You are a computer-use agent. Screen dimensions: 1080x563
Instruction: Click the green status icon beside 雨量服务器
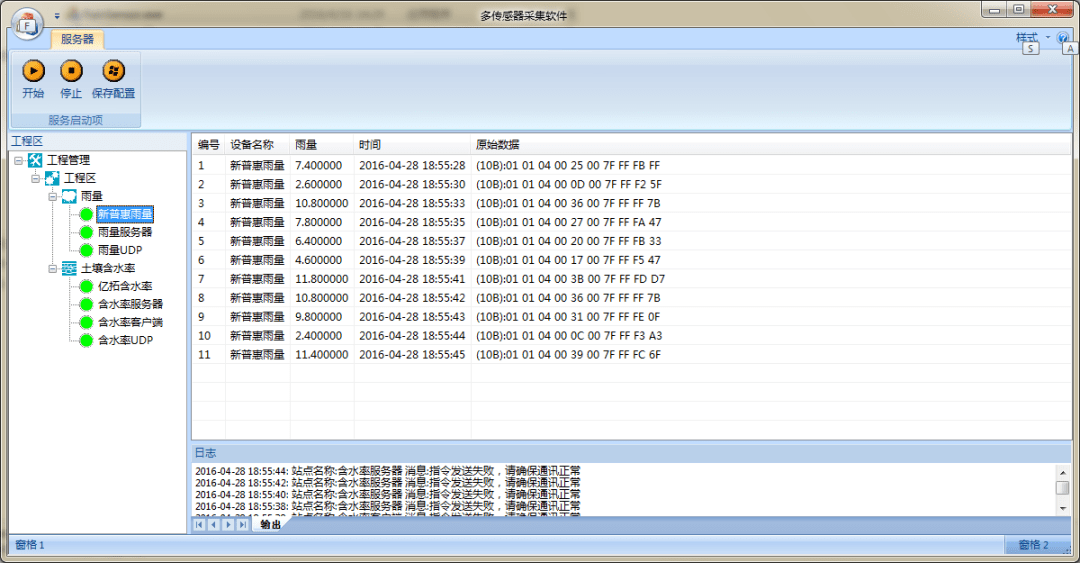pyautogui.click(x=86, y=232)
